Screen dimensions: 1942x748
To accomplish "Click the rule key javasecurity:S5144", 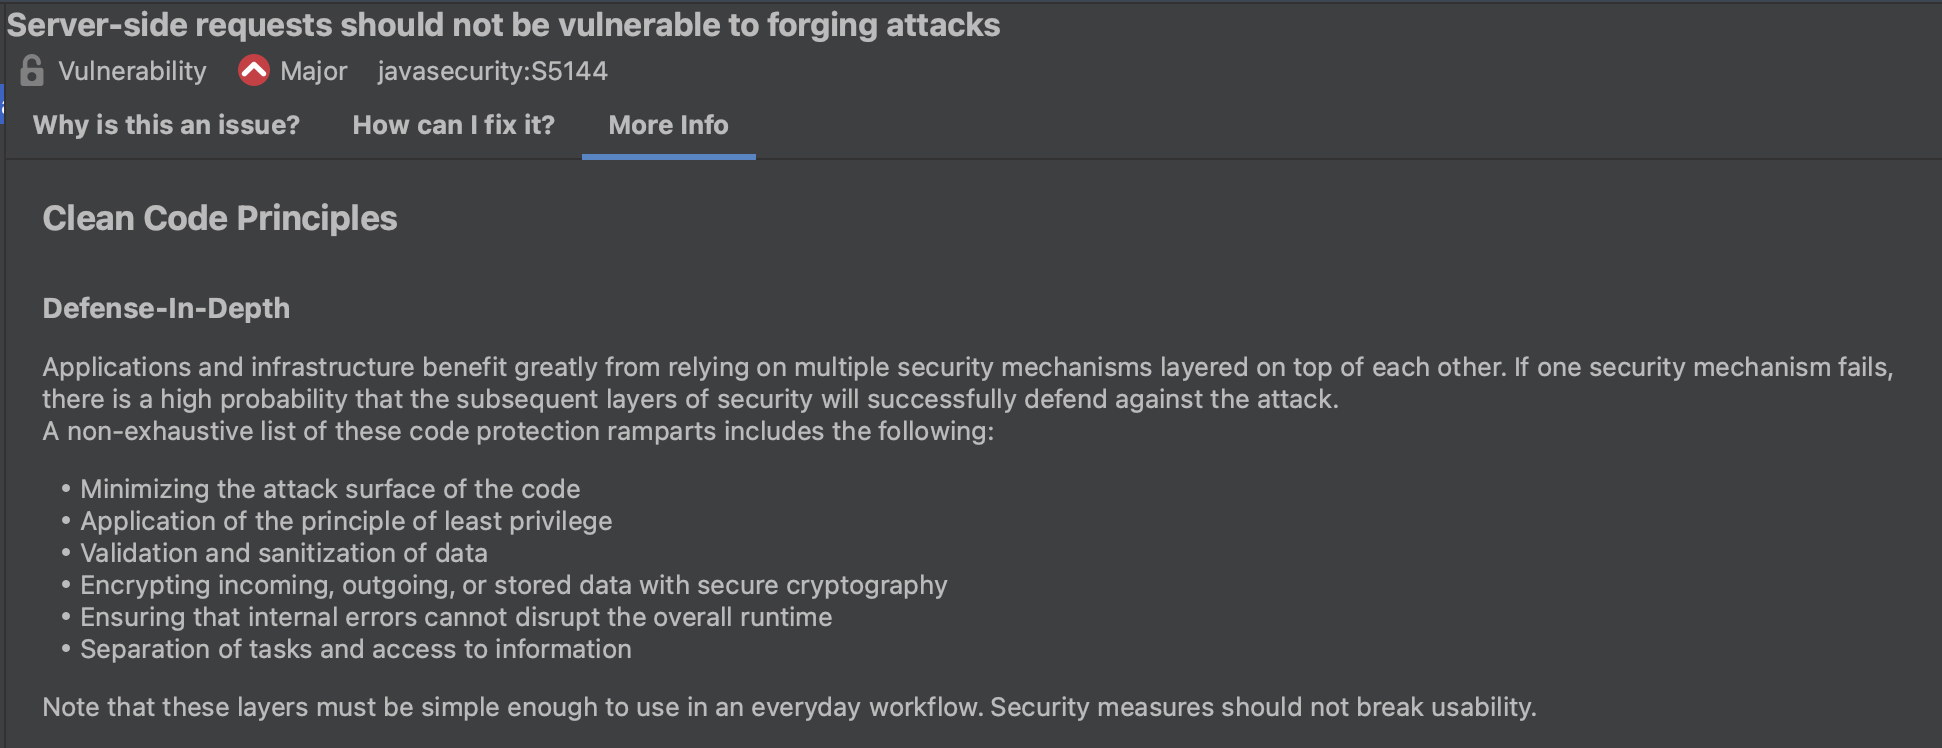I will coord(492,71).
